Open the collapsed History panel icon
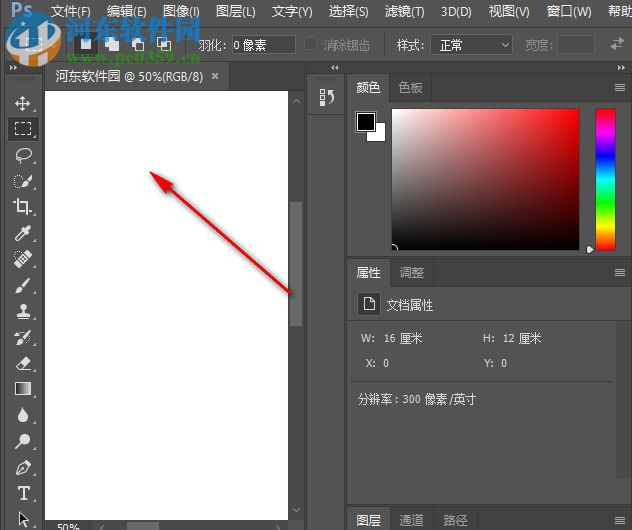 click(326, 97)
